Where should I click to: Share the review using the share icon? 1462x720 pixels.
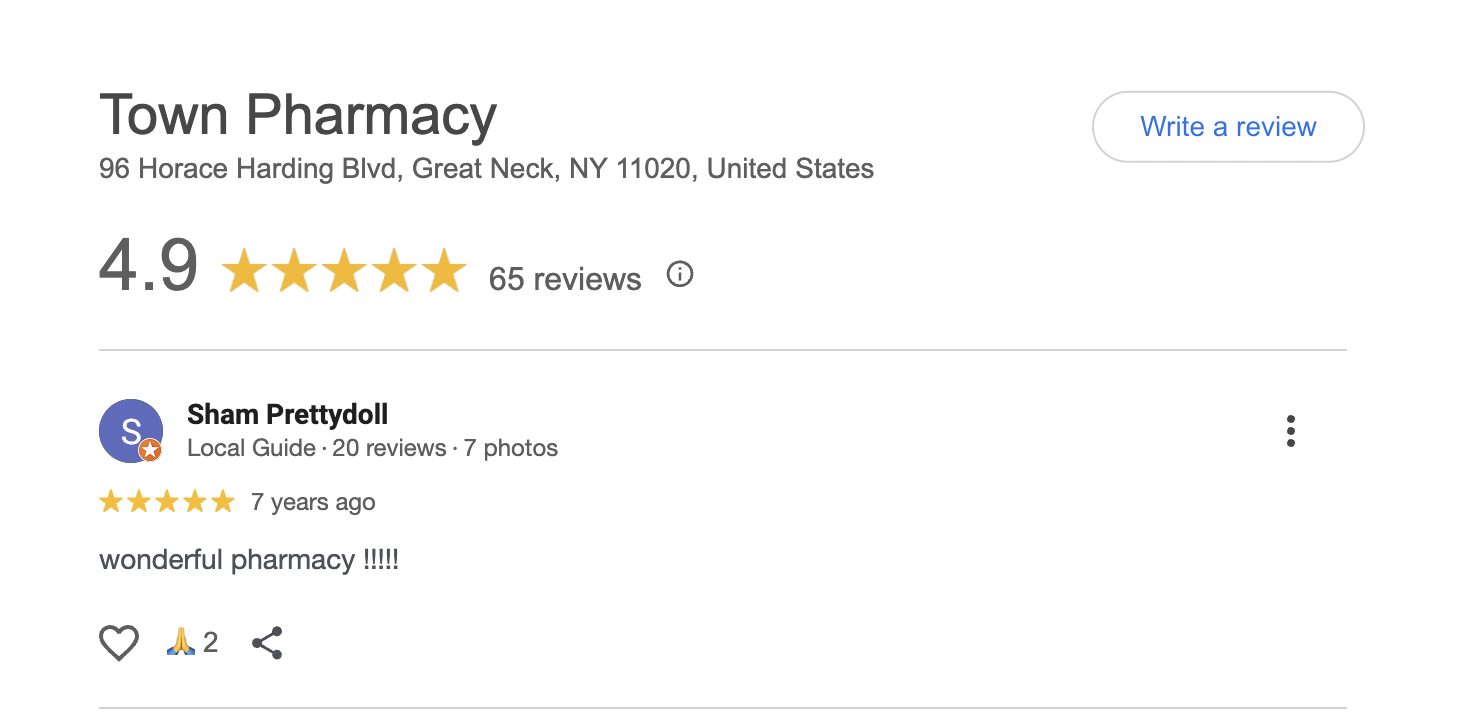[267, 642]
